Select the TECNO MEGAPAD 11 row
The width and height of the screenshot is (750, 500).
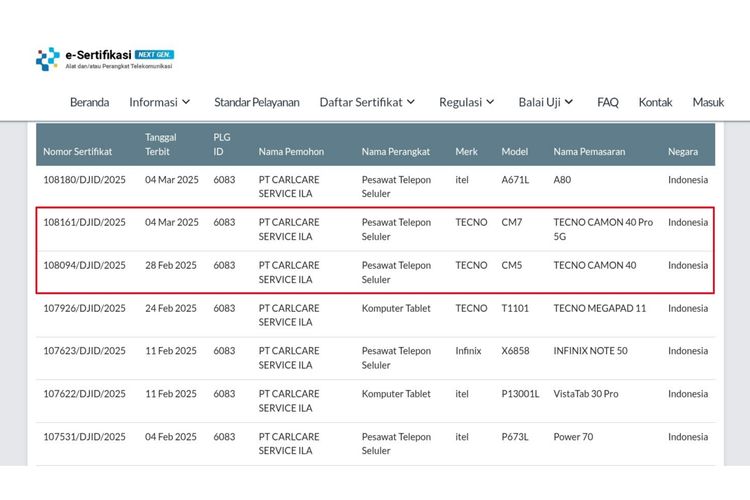599,309
